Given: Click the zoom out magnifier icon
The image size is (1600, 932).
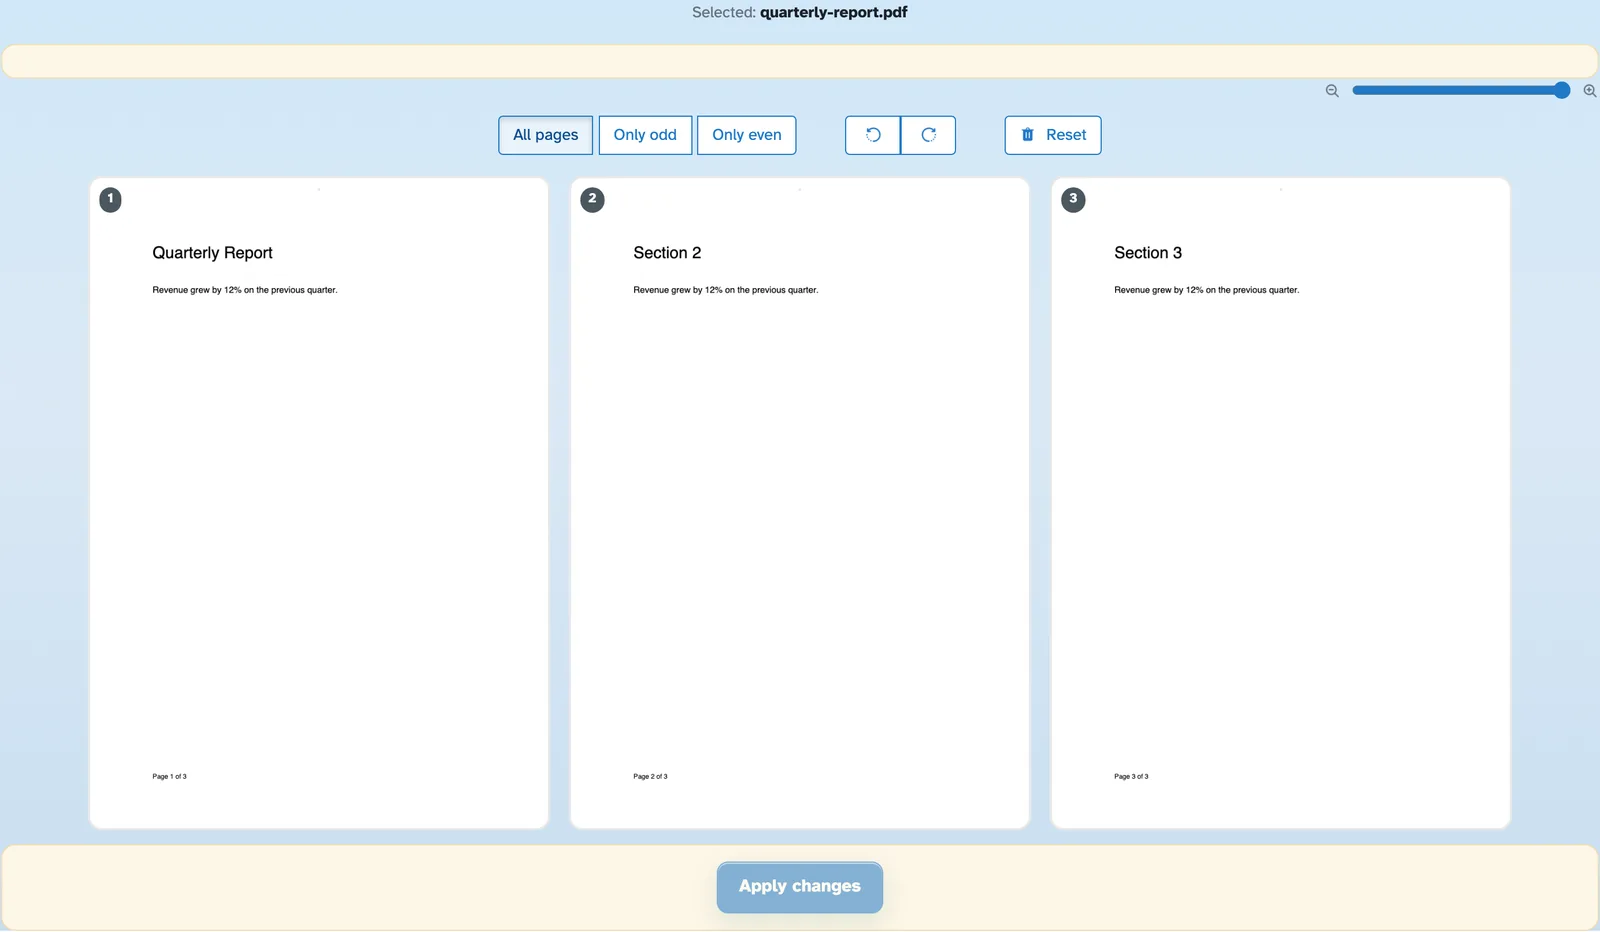Looking at the screenshot, I should pyautogui.click(x=1332, y=91).
